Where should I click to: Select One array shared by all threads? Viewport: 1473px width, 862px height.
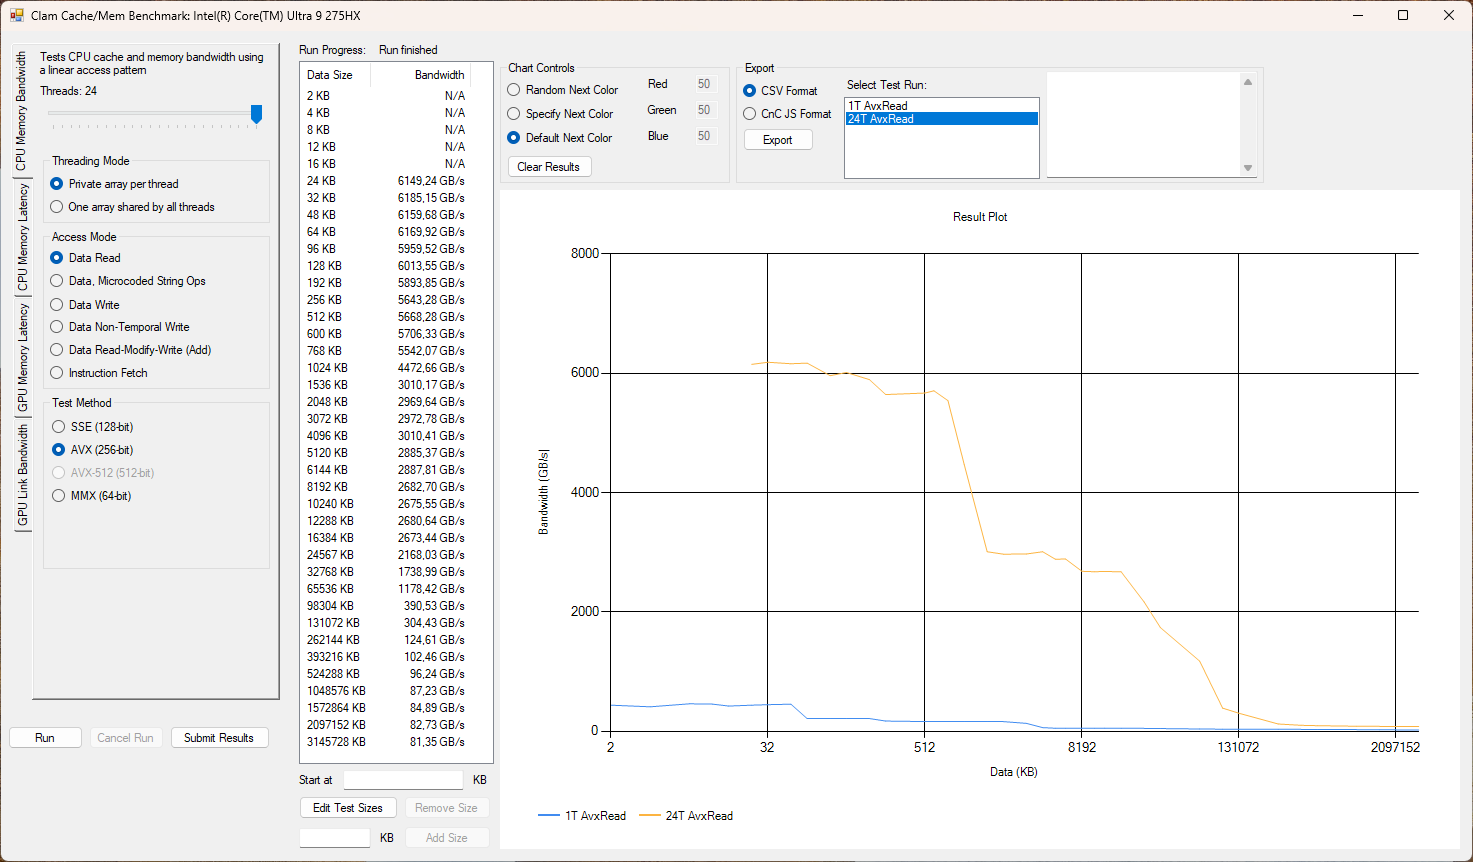[57, 207]
